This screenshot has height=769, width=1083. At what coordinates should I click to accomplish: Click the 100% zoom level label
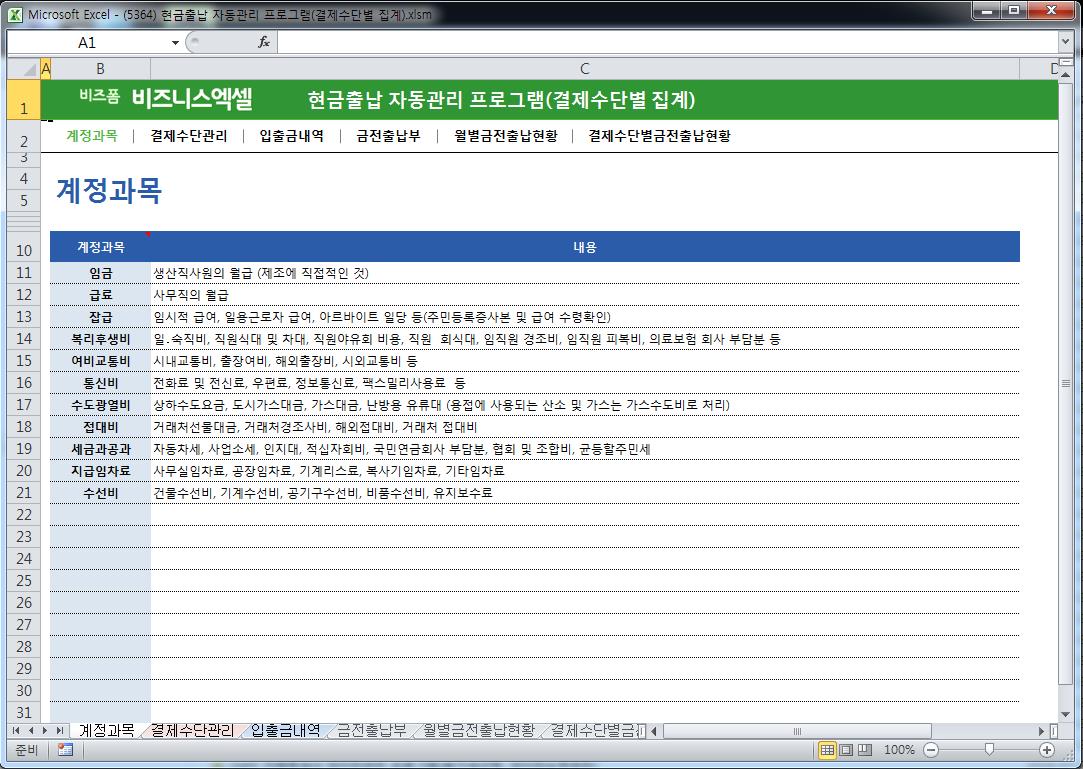pos(899,750)
